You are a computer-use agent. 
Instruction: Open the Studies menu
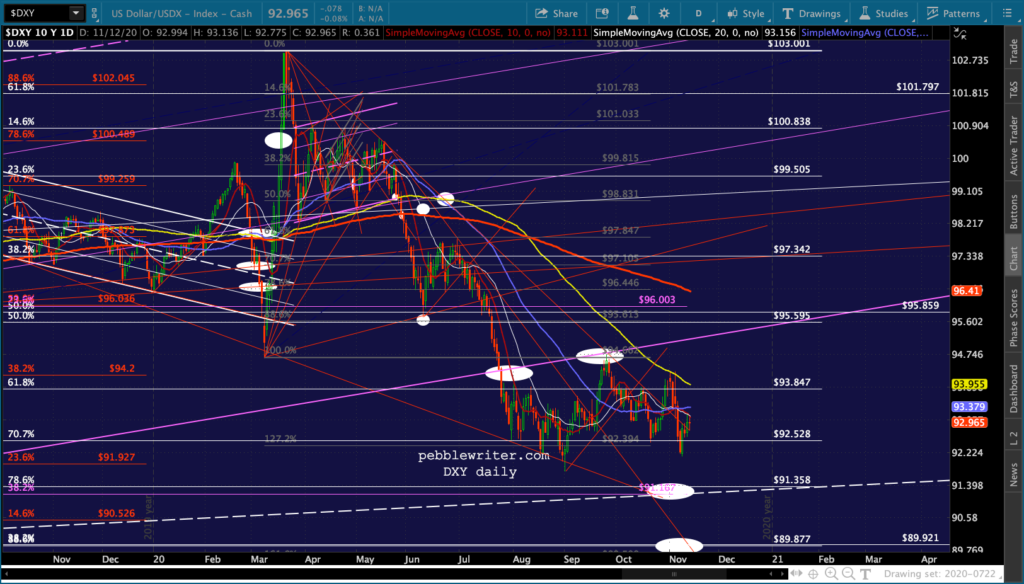point(884,13)
